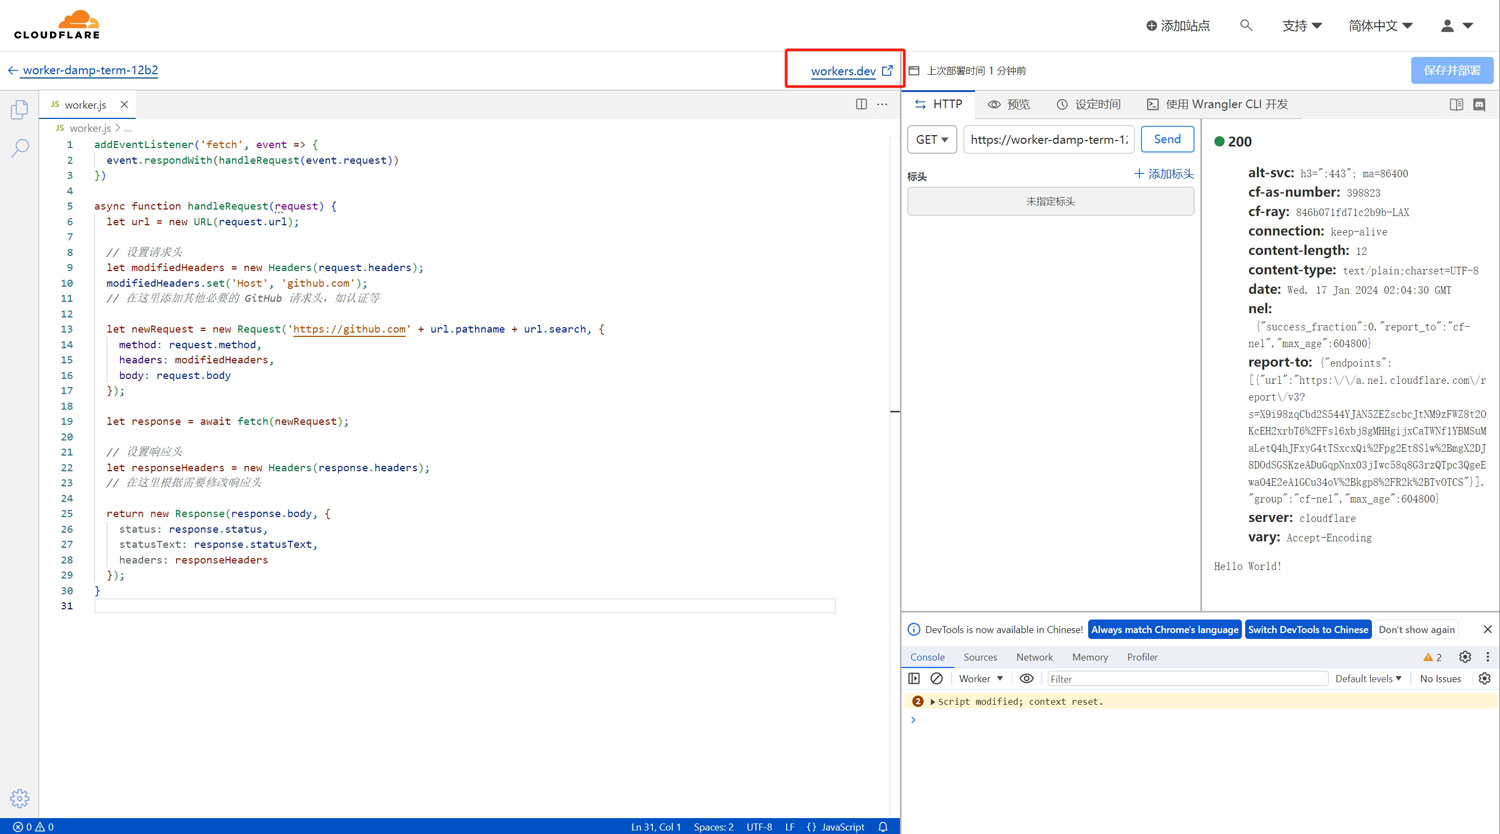Open the Default levels dropdown
The width and height of the screenshot is (1500, 834).
click(1368, 678)
